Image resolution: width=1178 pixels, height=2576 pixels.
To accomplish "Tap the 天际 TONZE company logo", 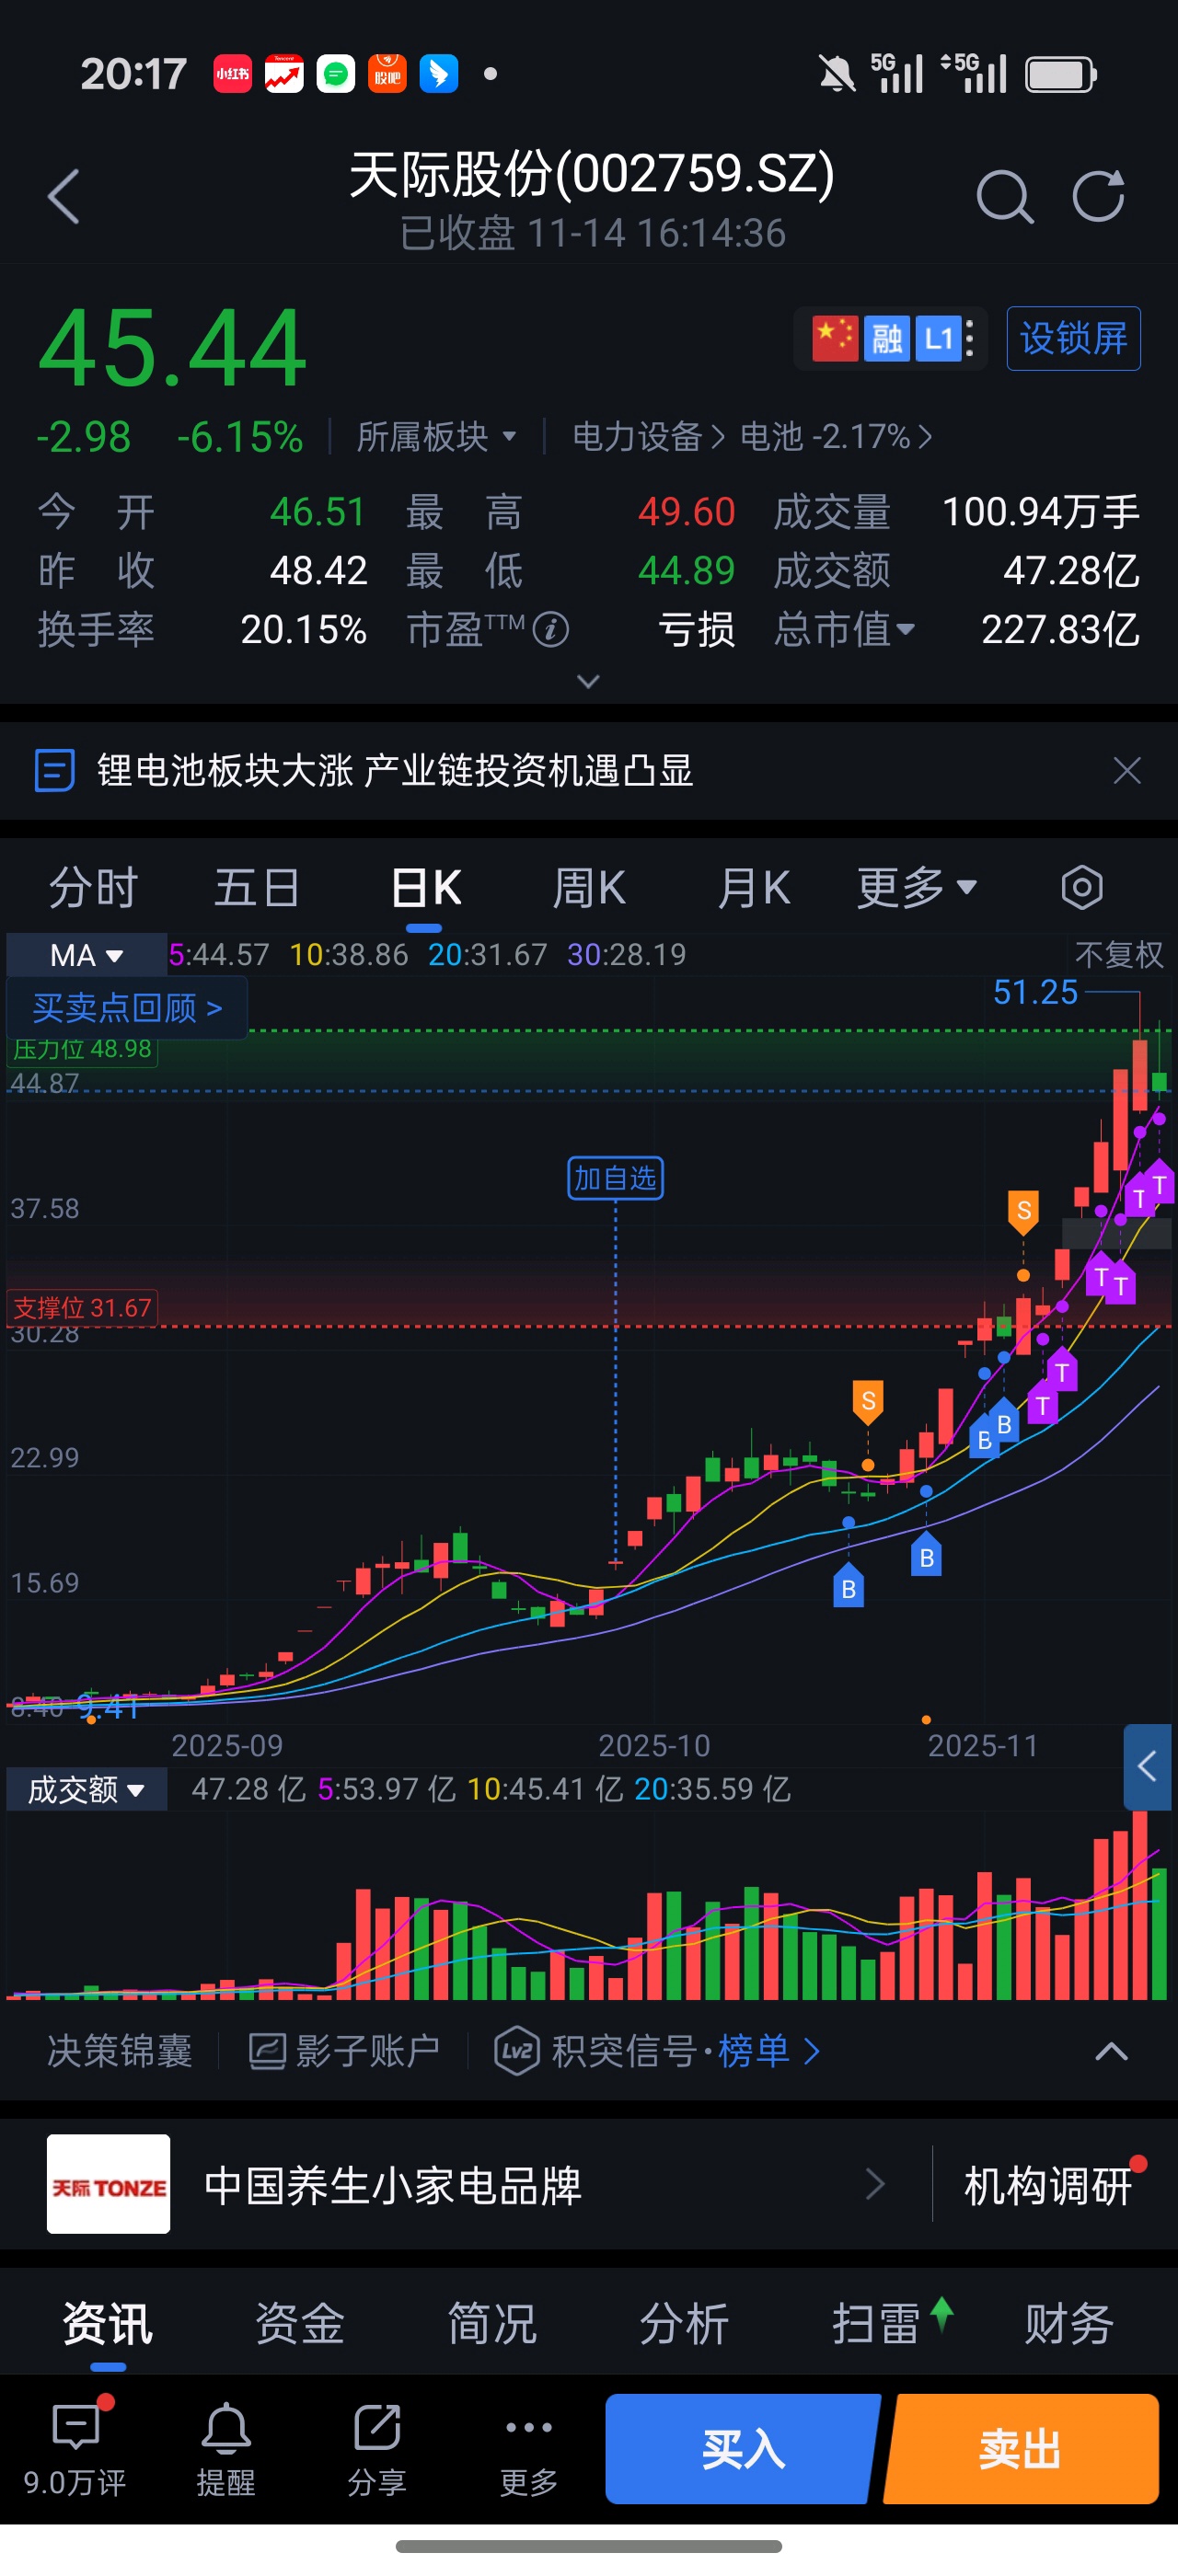I will pyautogui.click(x=108, y=2184).
